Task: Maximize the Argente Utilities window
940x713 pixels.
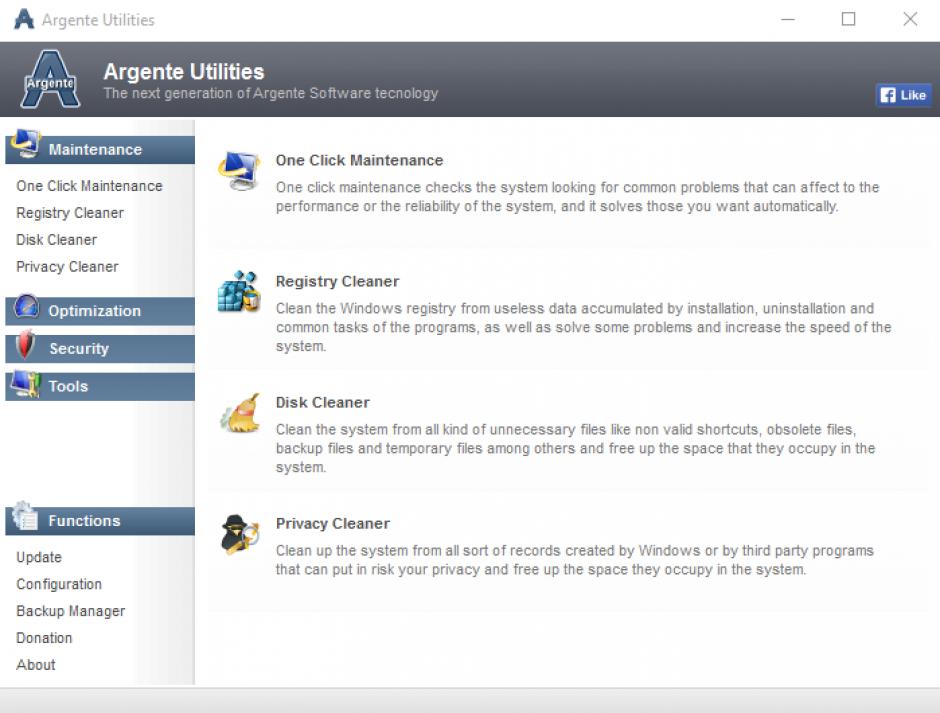Action: (848, 19)
